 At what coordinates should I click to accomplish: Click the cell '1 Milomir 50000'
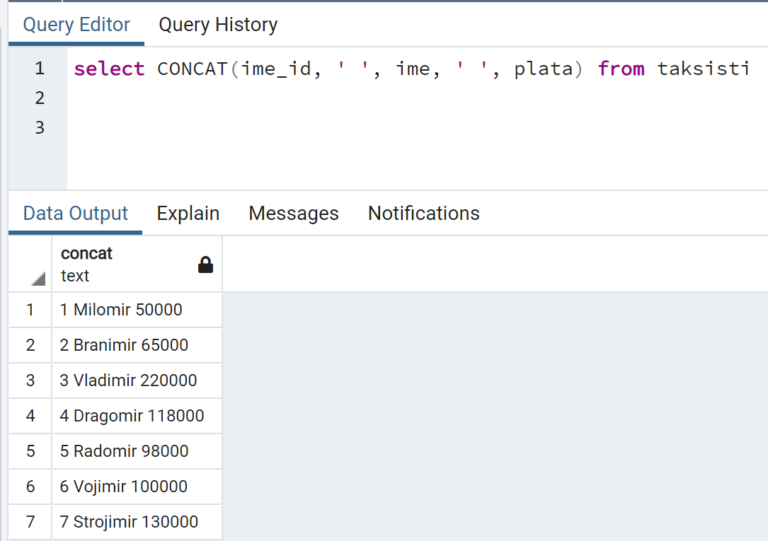click(137, 310)
